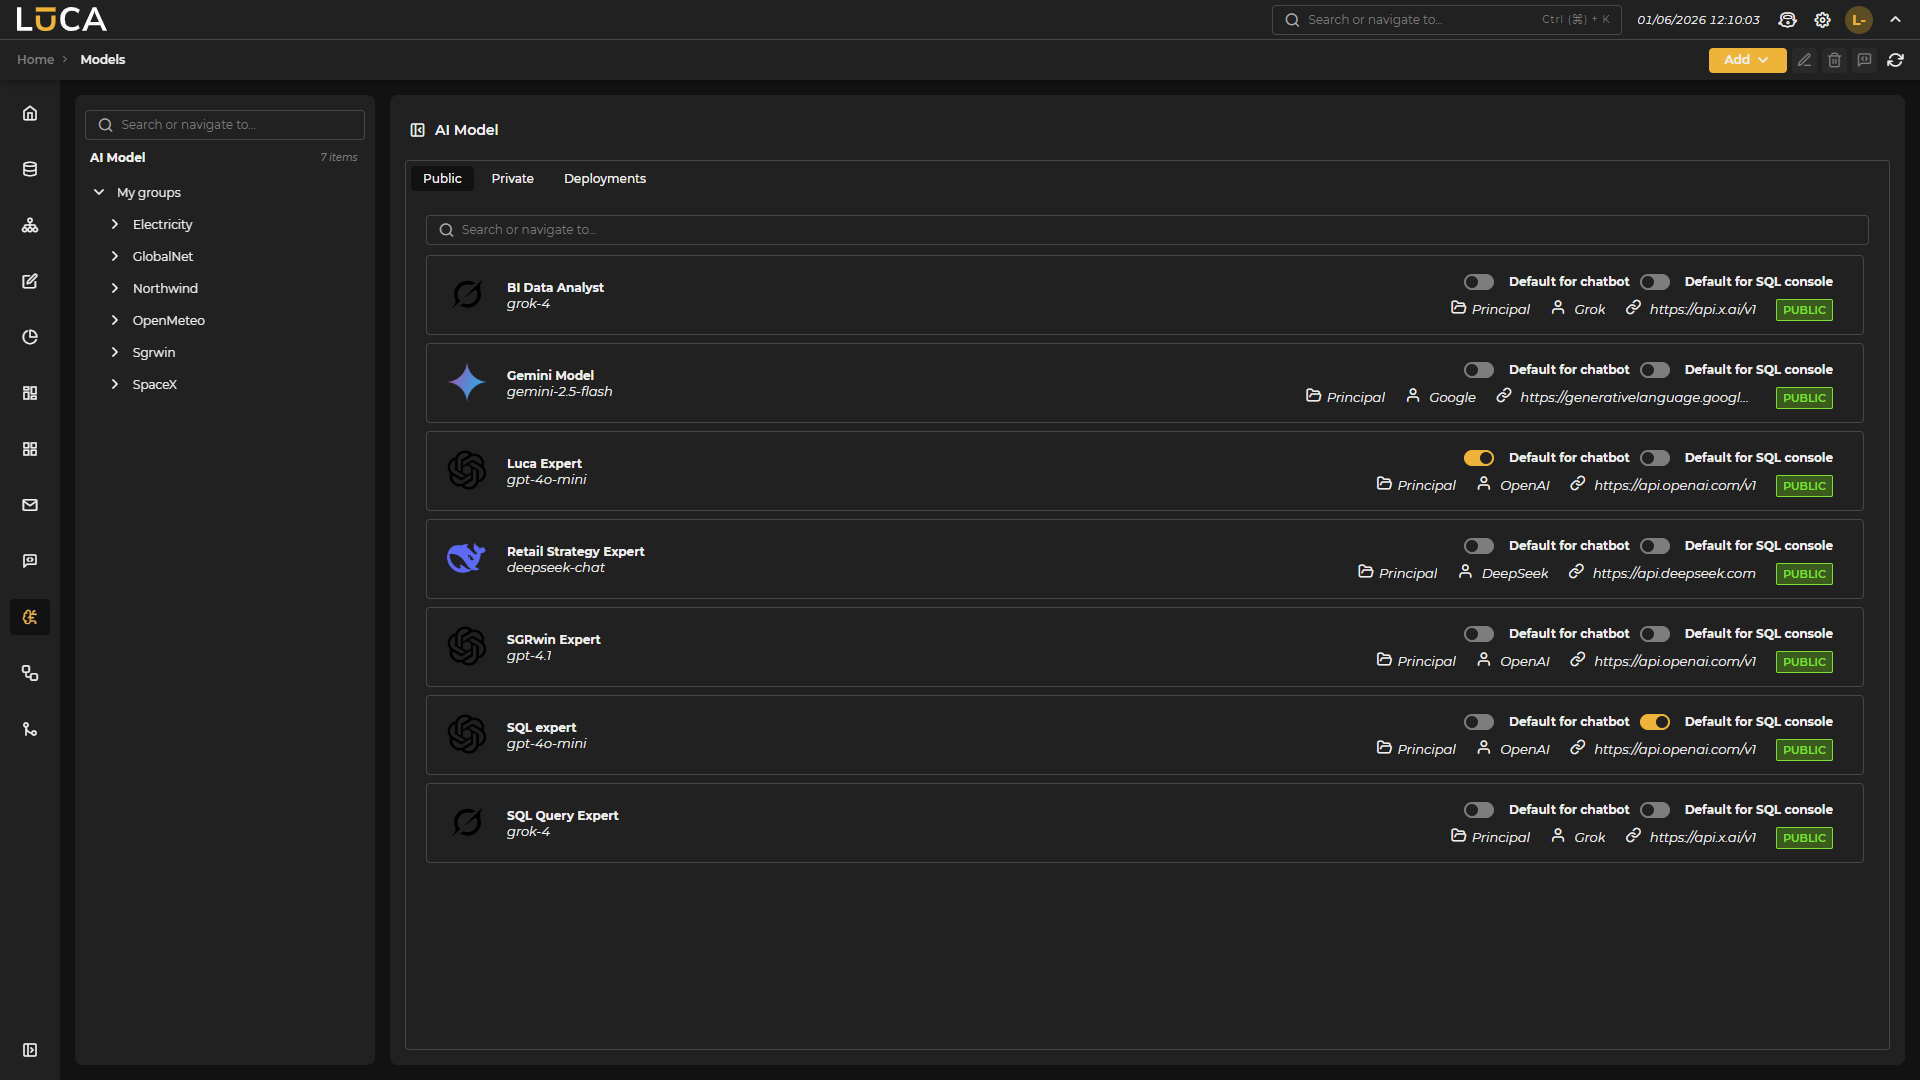Open the home icon in left sidebar
This screenshot has width=1920, height=1080.
point(30,113)
